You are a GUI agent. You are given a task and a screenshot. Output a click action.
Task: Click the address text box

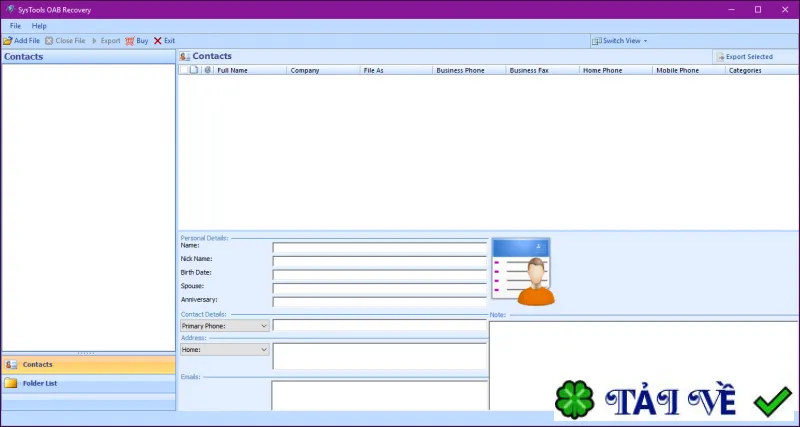[x=380, y=356]
